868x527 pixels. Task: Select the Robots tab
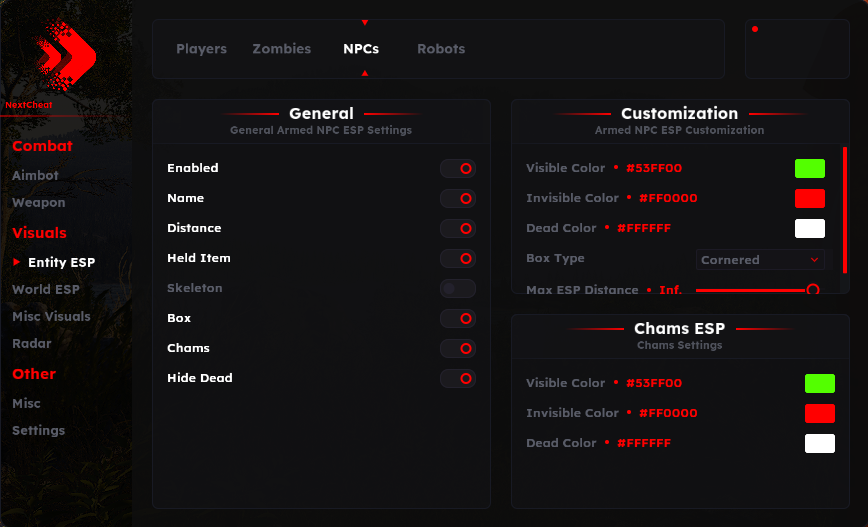tap(441, 49)
